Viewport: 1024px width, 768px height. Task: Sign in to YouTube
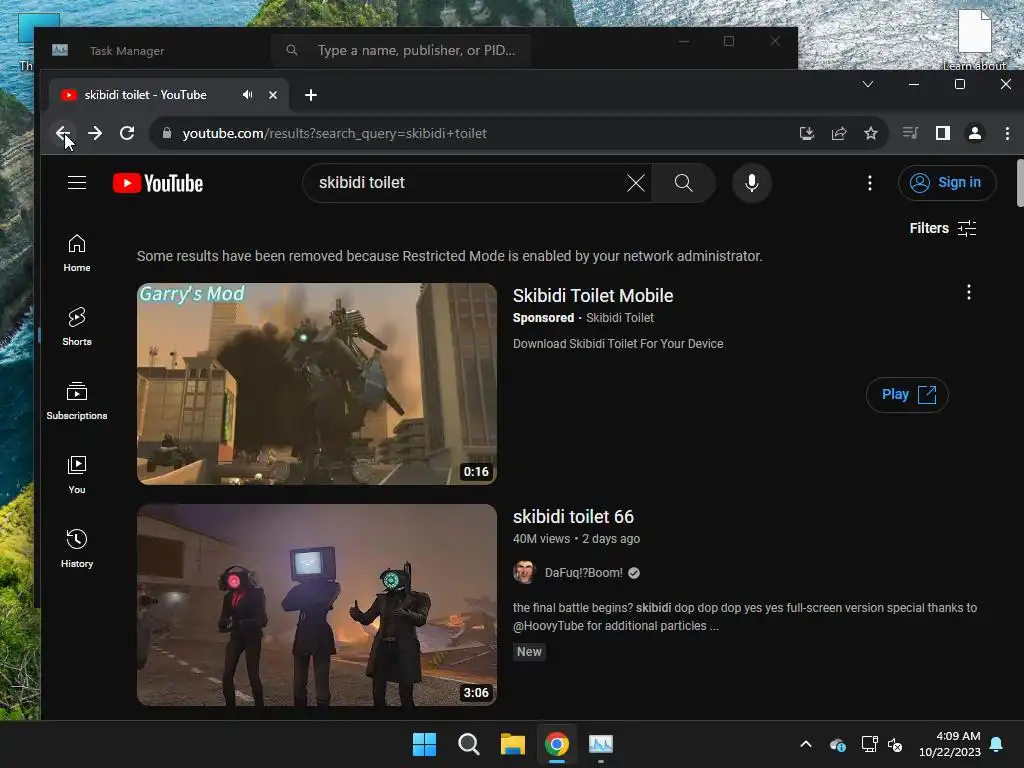(947, 183)
